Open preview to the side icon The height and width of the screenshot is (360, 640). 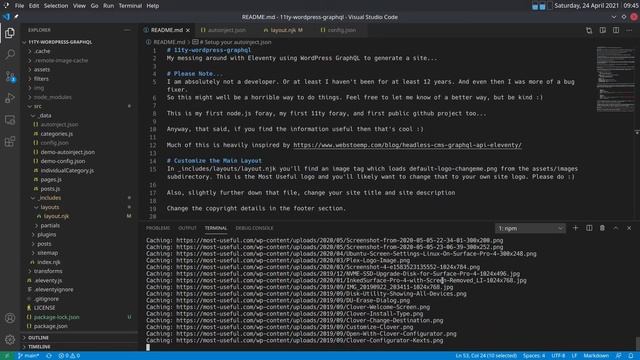pyautogui.click(x=602, y=30)
